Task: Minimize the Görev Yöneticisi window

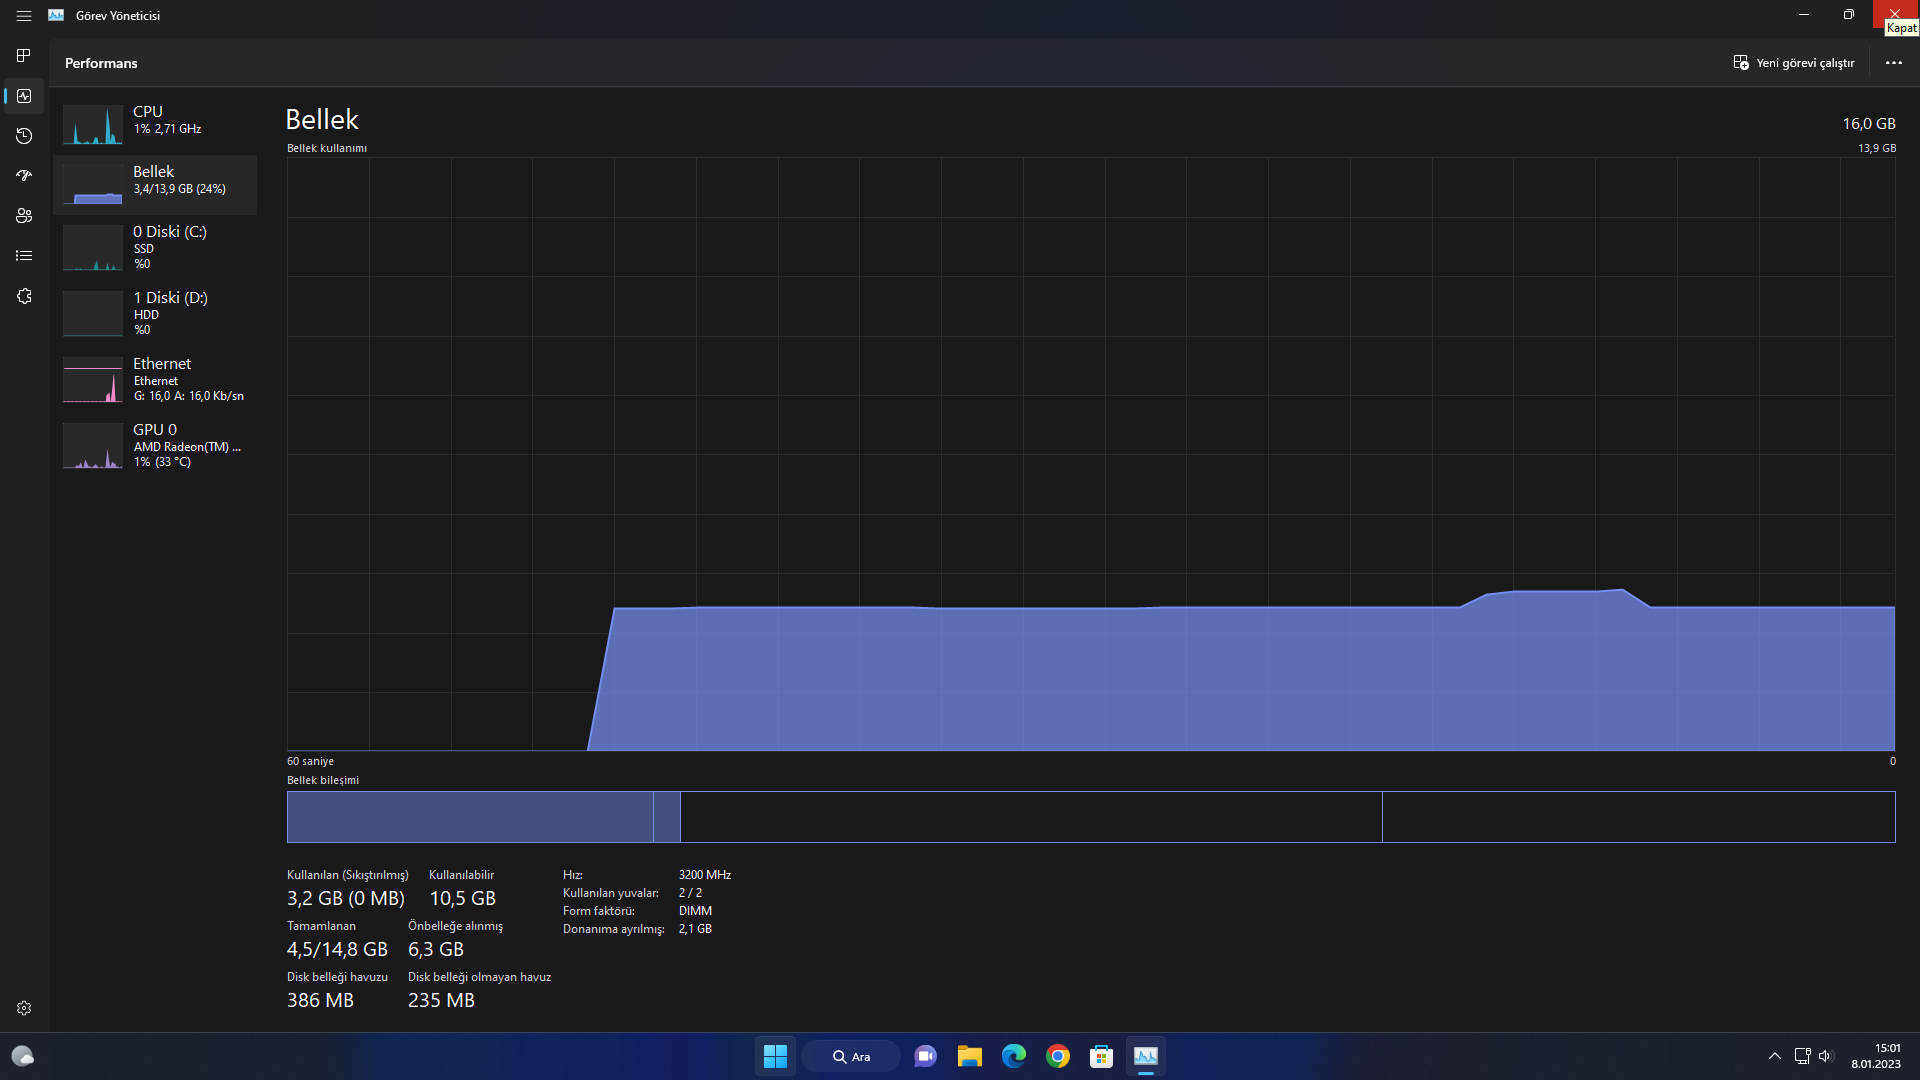Action: (1804, 15)
